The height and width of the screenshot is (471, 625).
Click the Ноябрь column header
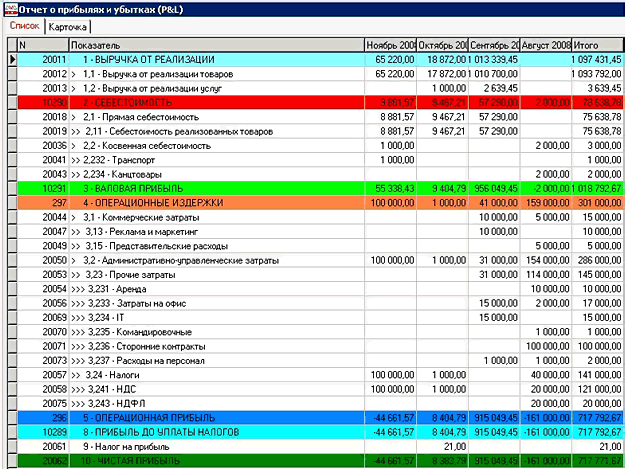391,45
